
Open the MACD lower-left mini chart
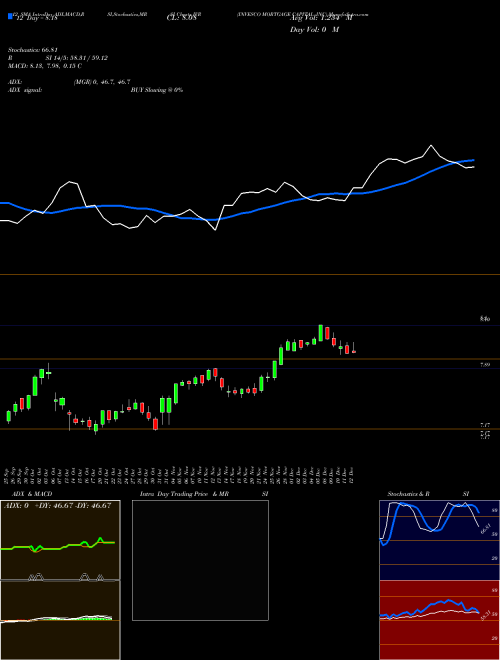(60, 620)
